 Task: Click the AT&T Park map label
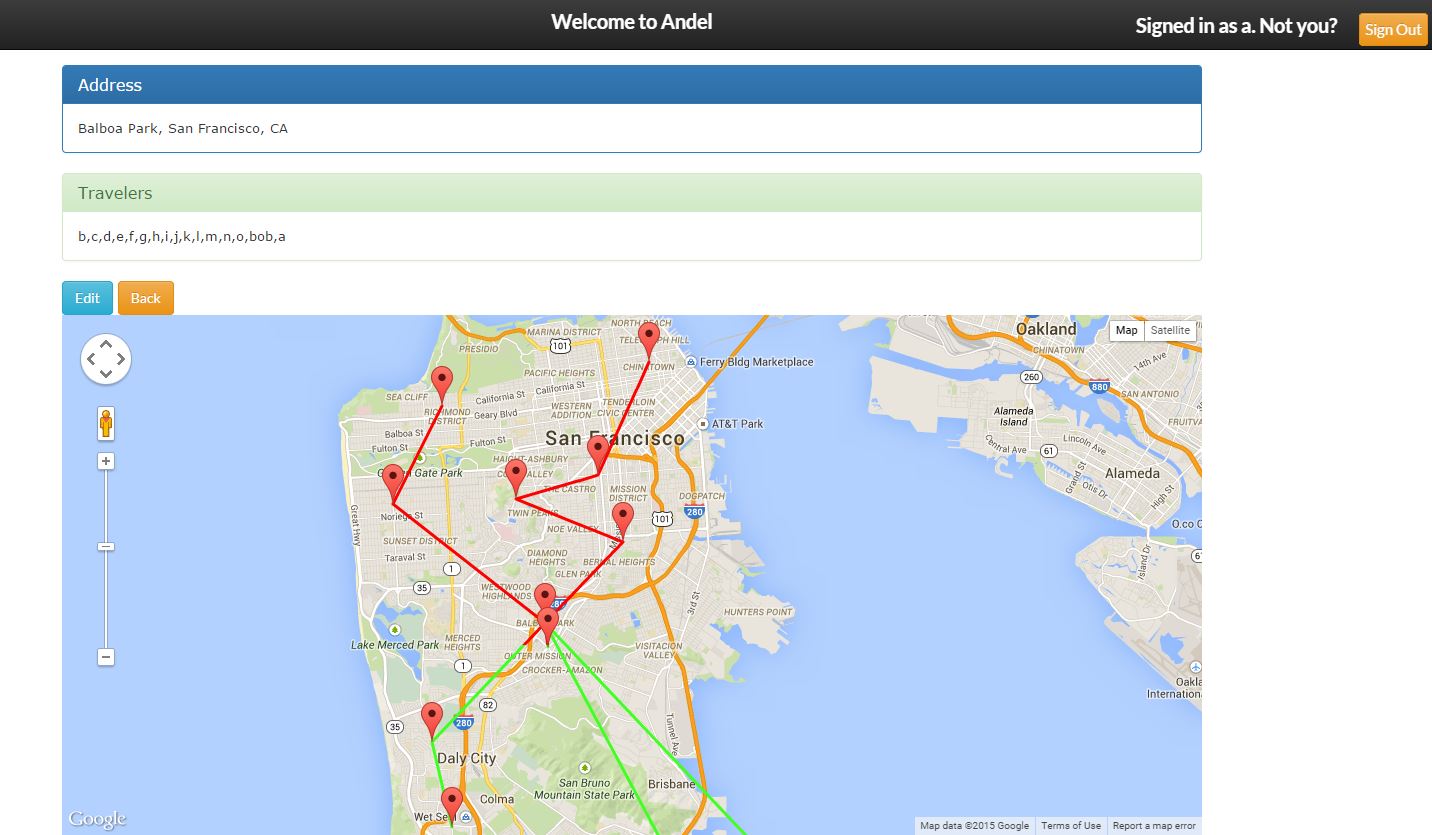[737, 424]
